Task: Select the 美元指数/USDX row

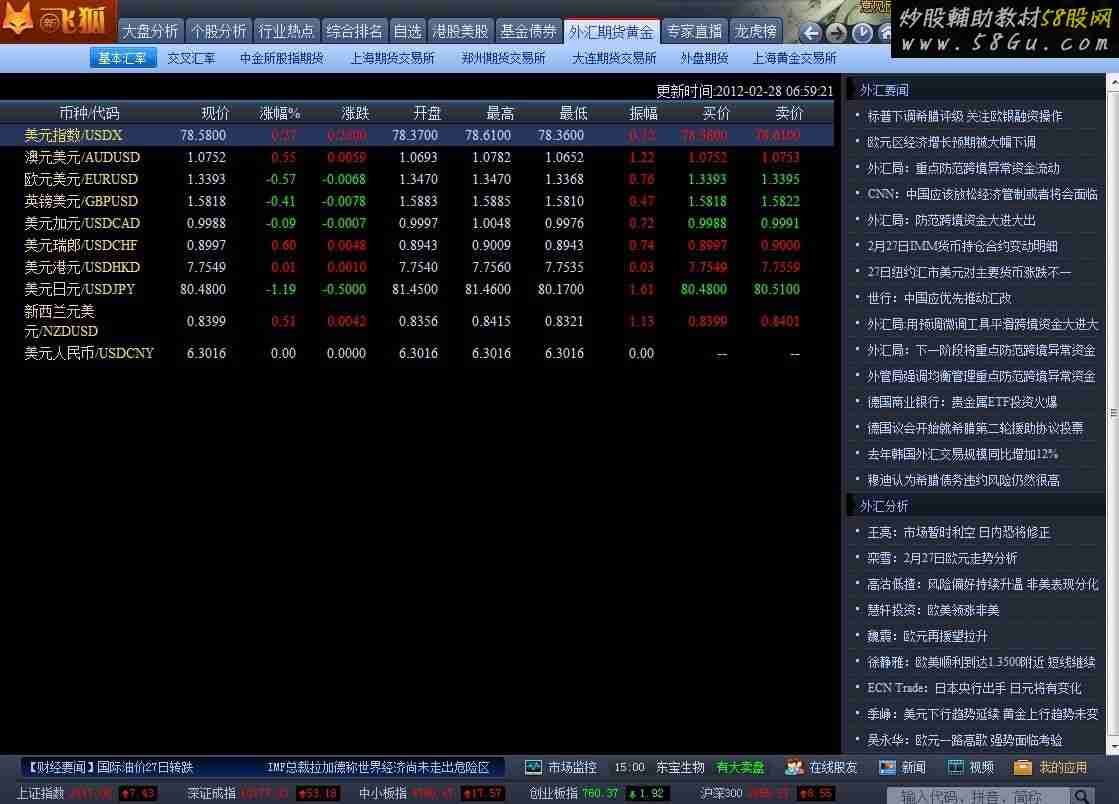Action: click(417, 135)
